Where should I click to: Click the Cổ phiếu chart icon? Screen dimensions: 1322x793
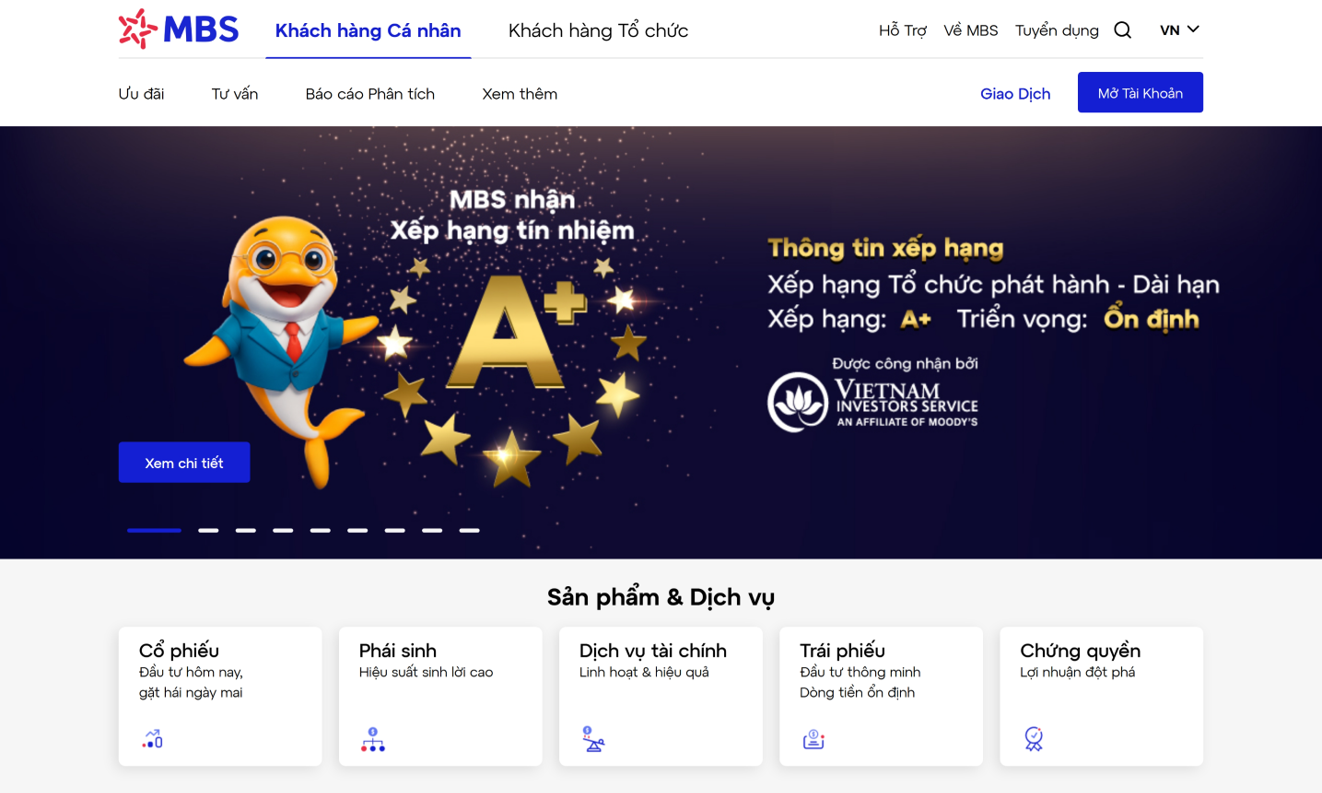point(152,739)
